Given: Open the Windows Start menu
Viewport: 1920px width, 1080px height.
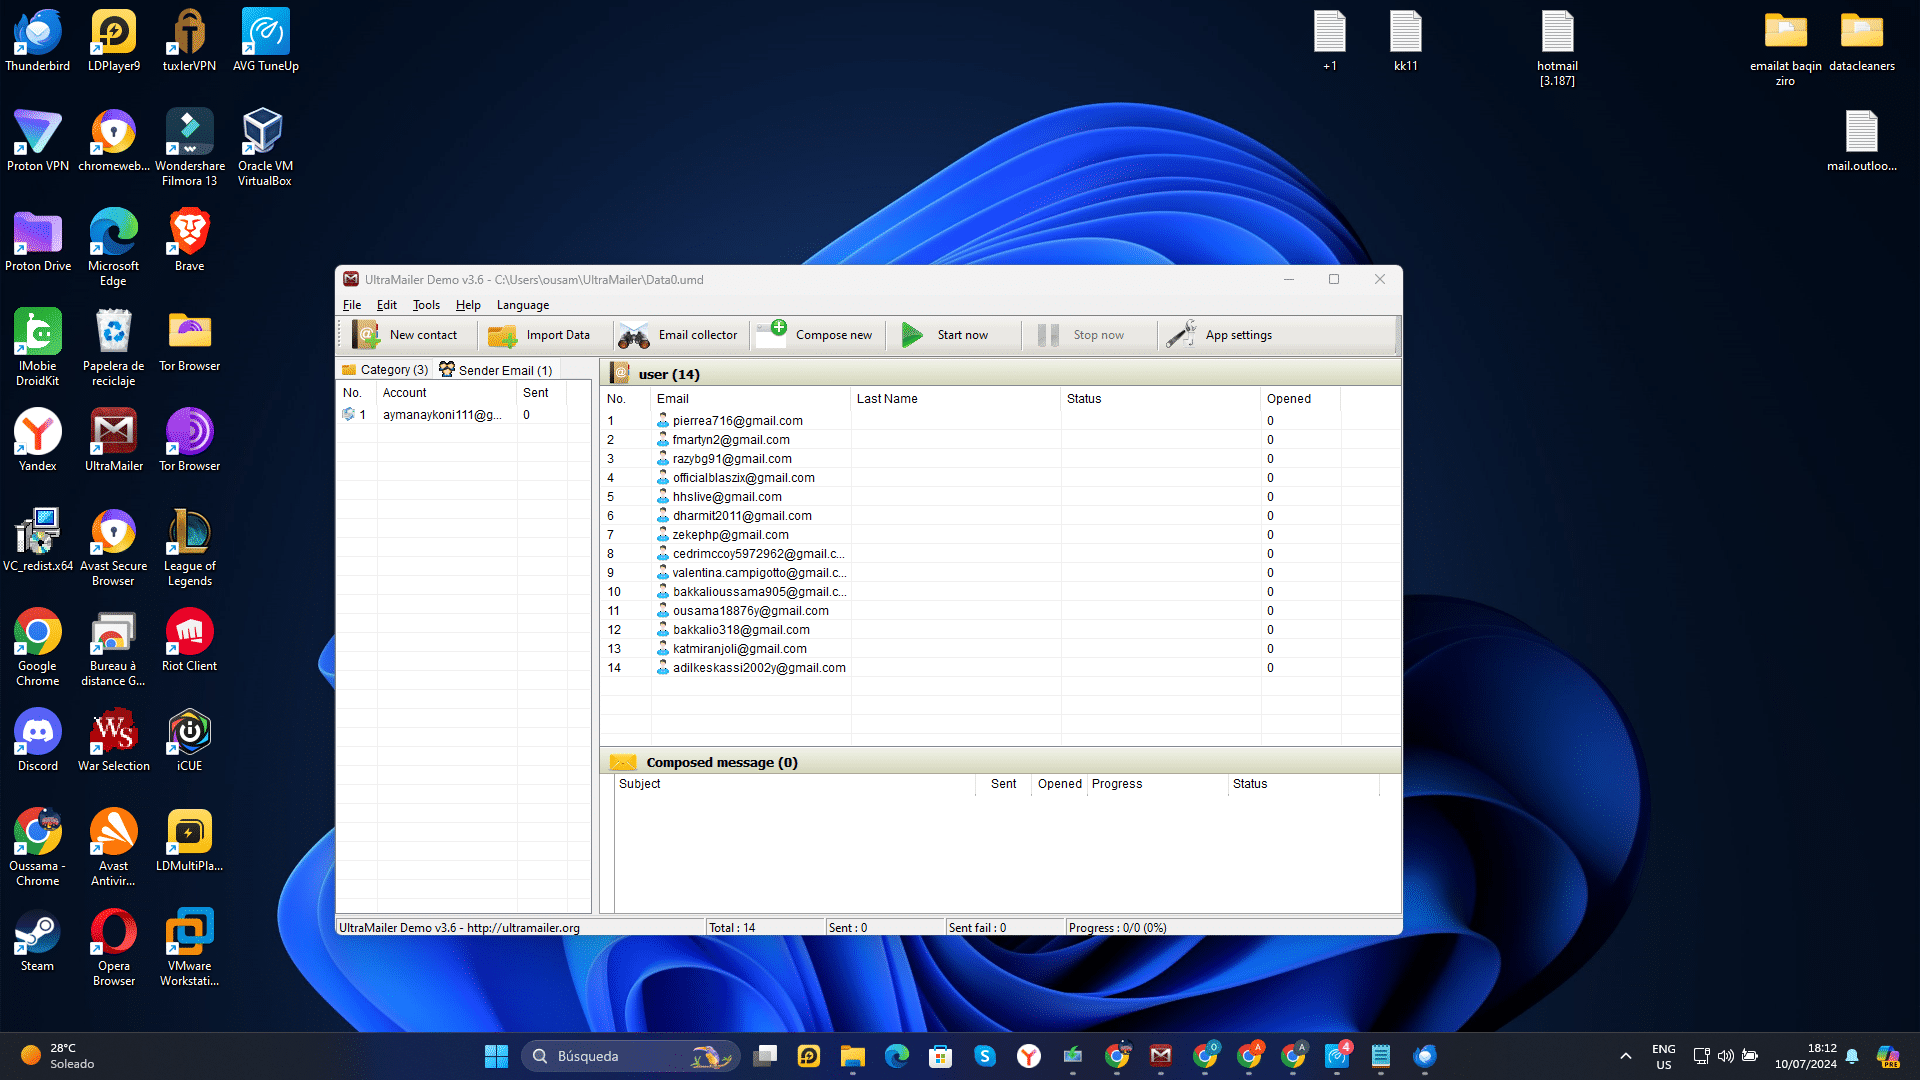Looking at the screenshot, I should pos(497,1056).
